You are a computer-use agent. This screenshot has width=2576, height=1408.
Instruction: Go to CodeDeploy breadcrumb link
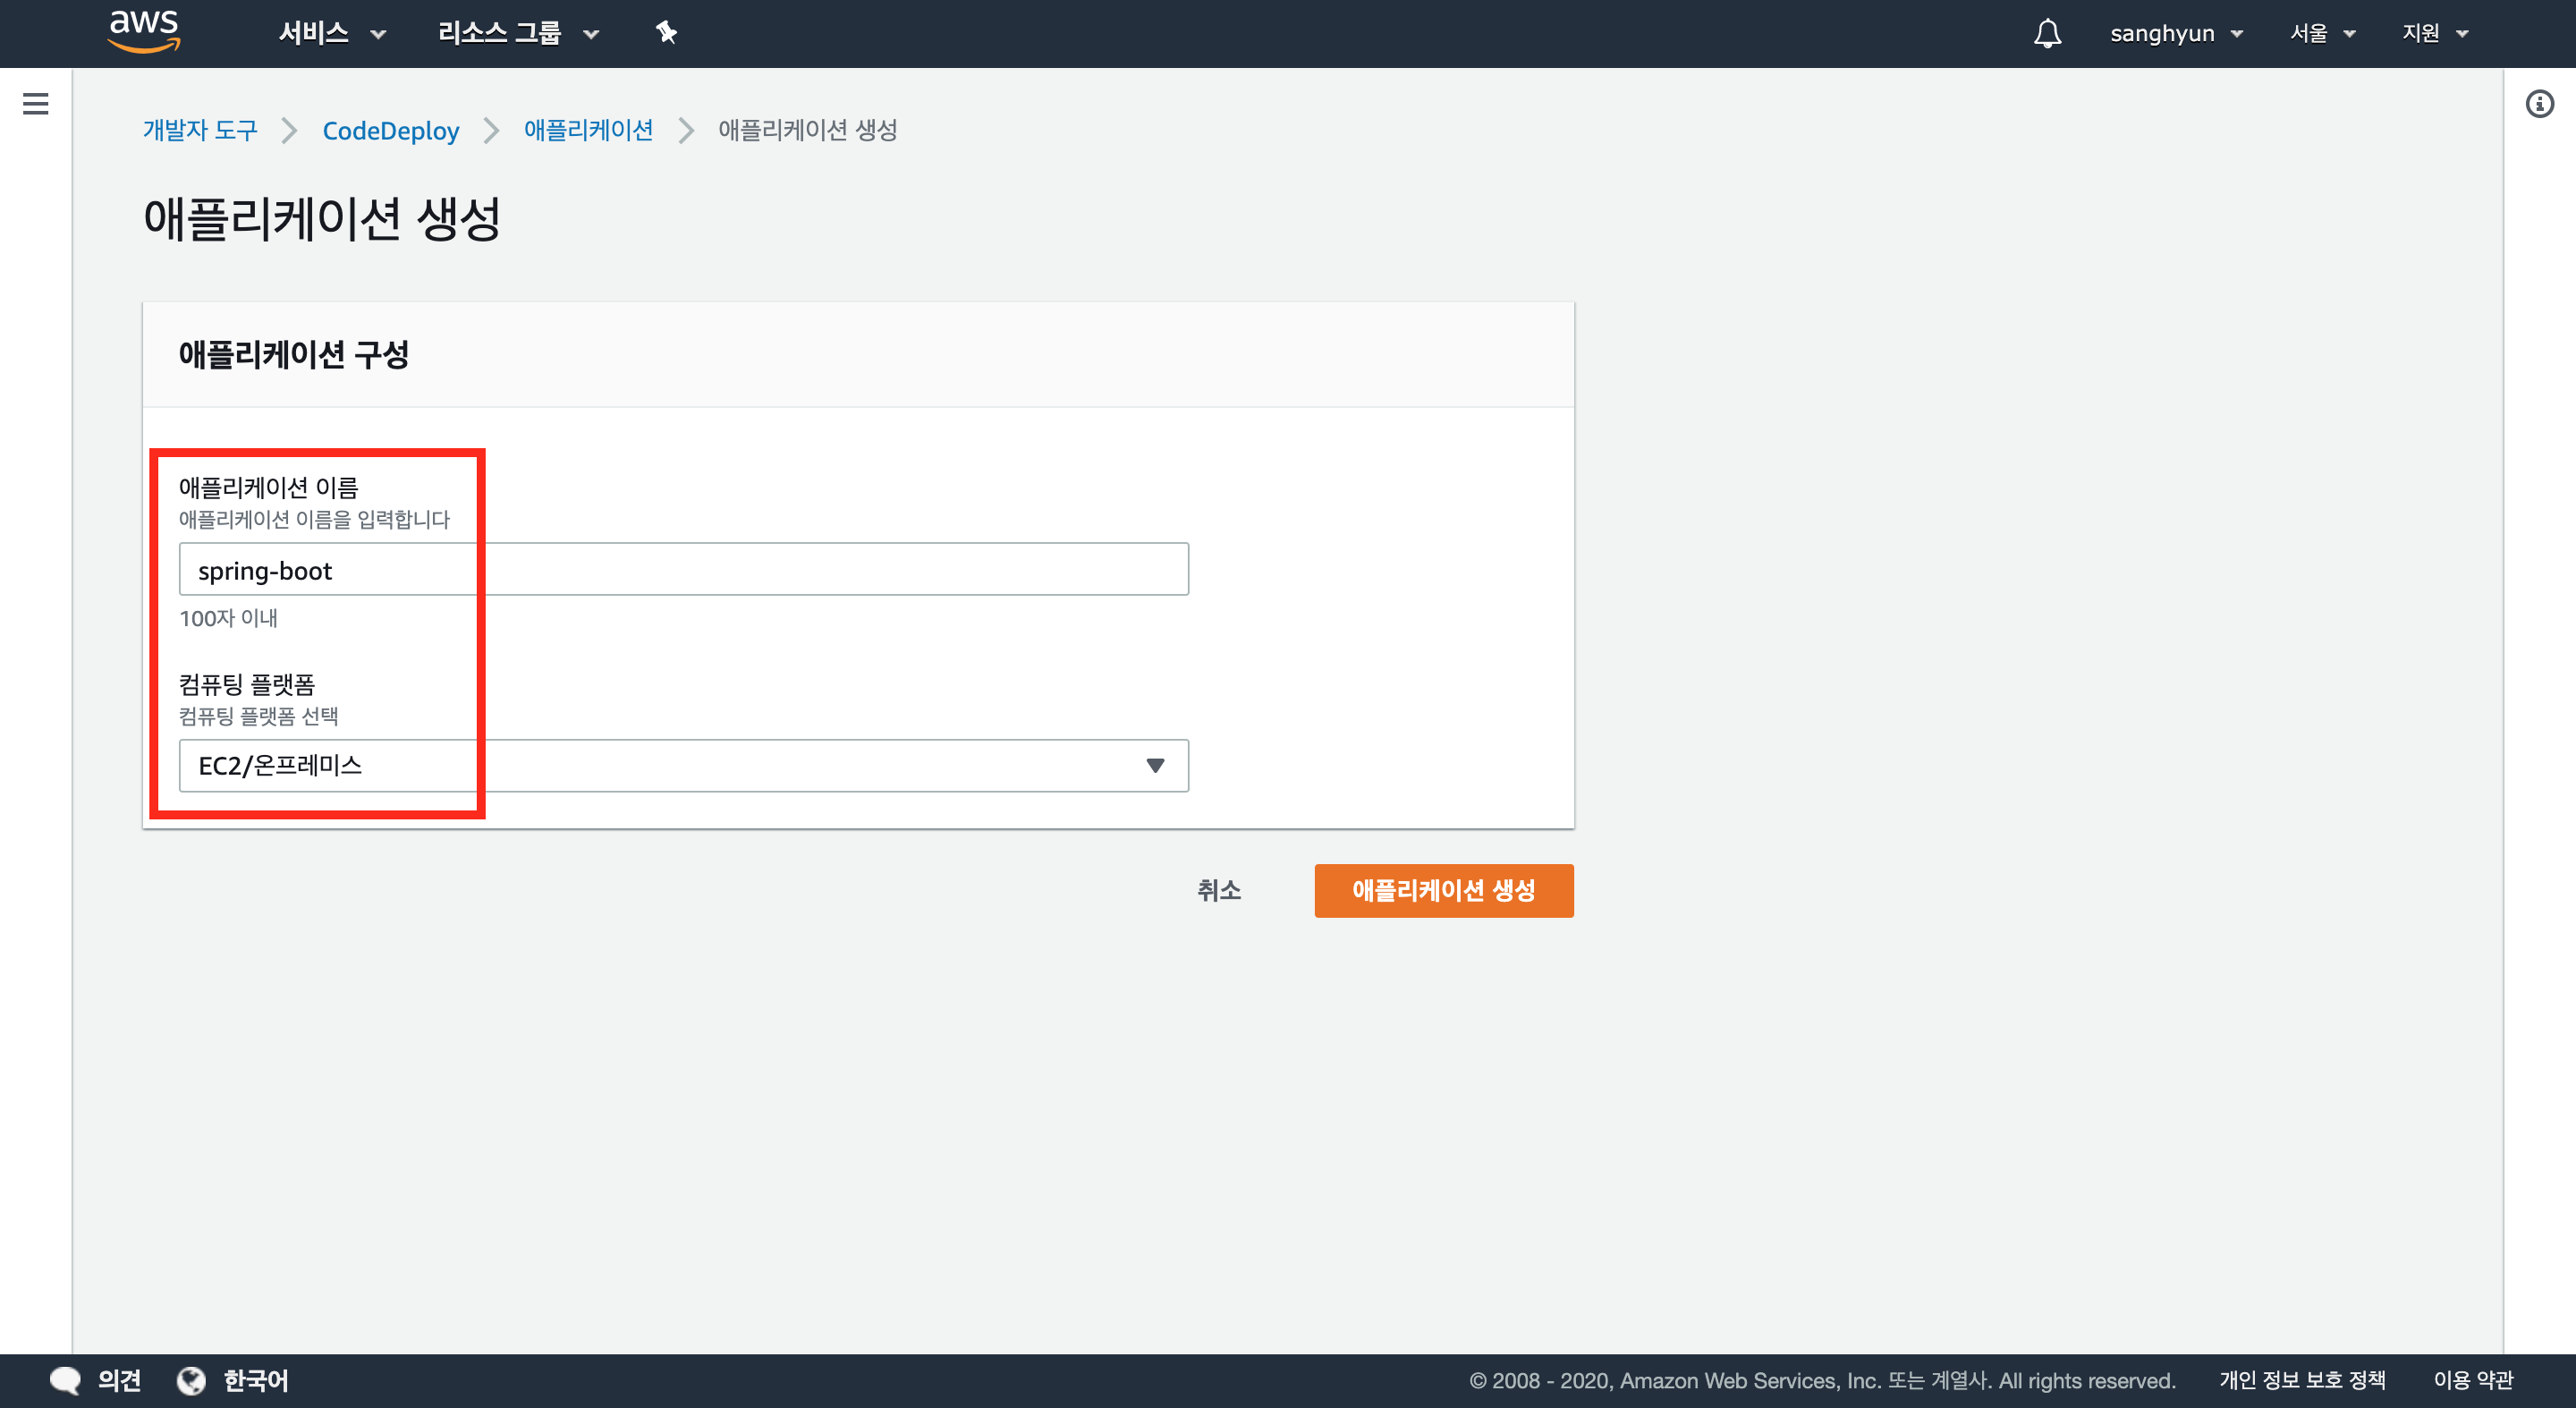(390, 130)
